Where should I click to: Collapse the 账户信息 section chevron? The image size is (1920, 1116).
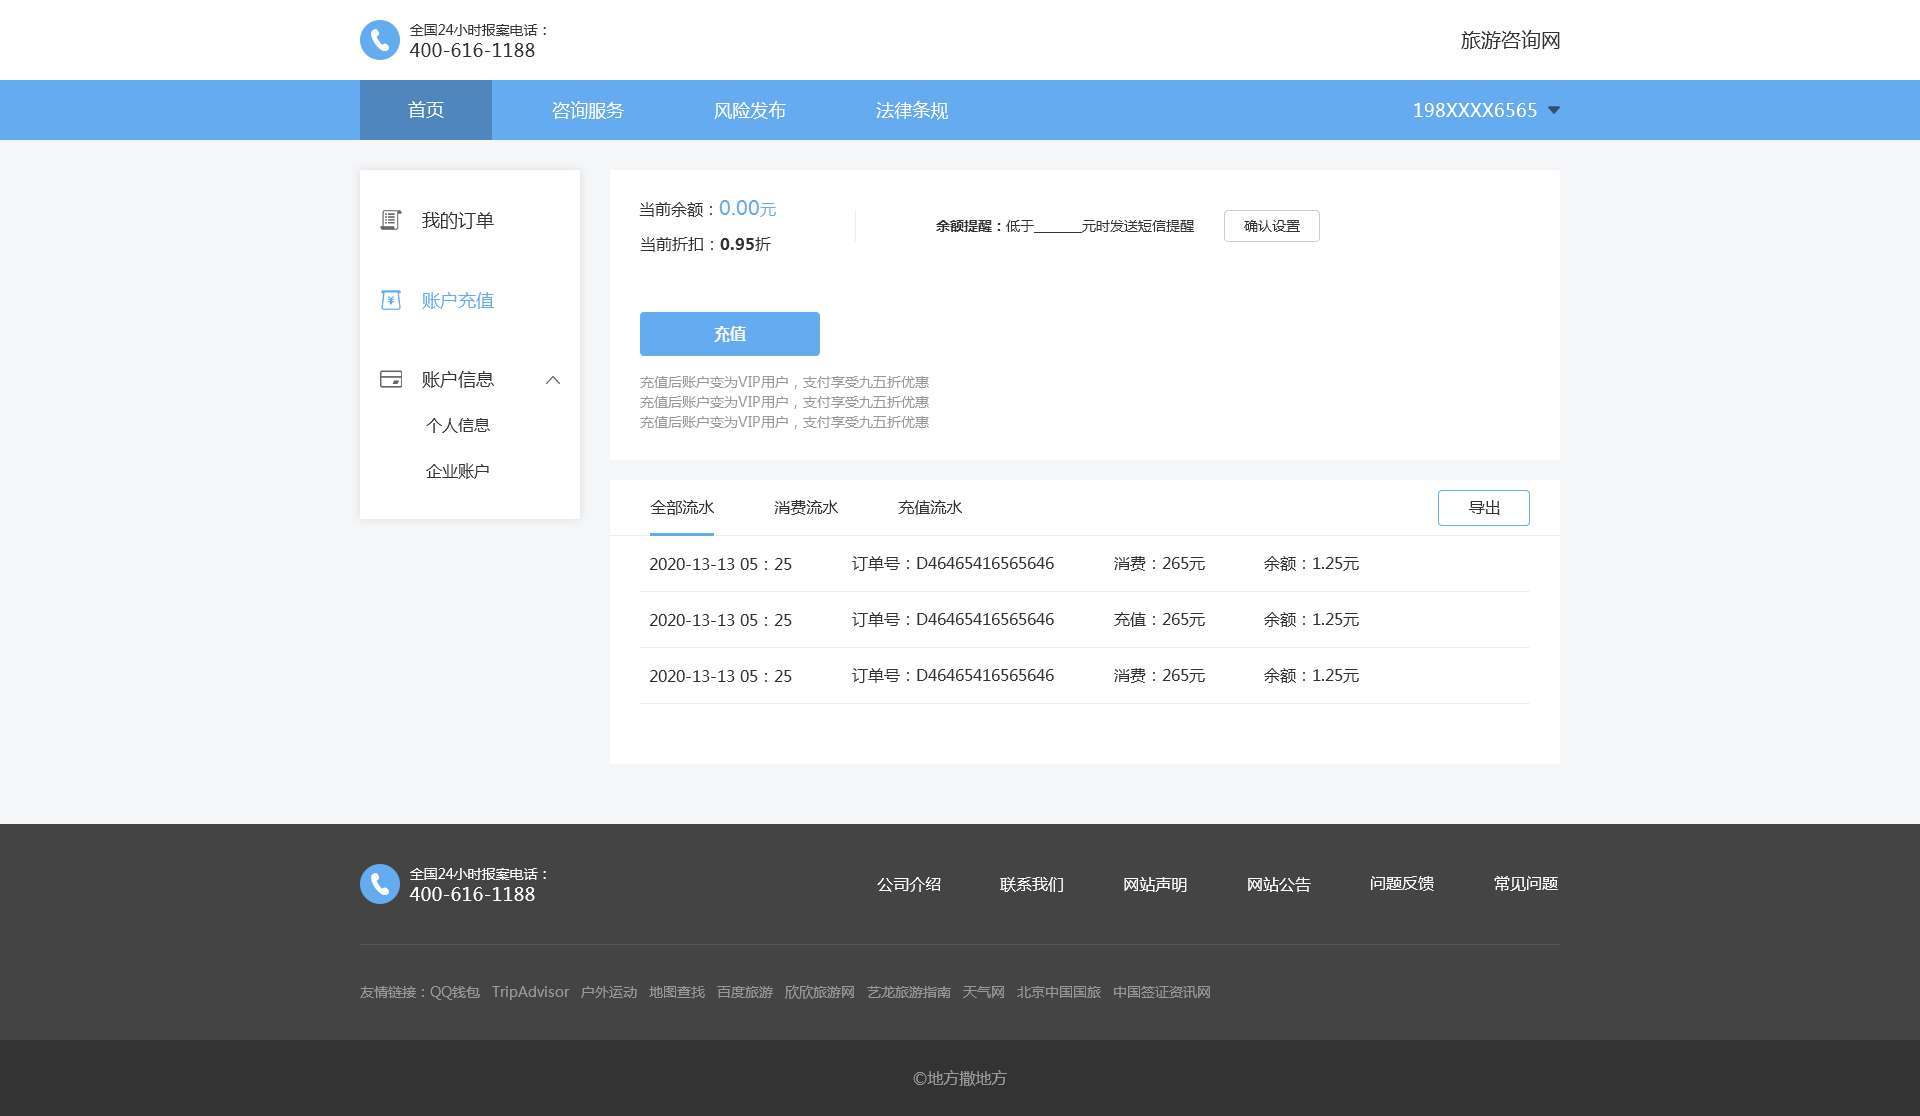[x=553, y=380]
